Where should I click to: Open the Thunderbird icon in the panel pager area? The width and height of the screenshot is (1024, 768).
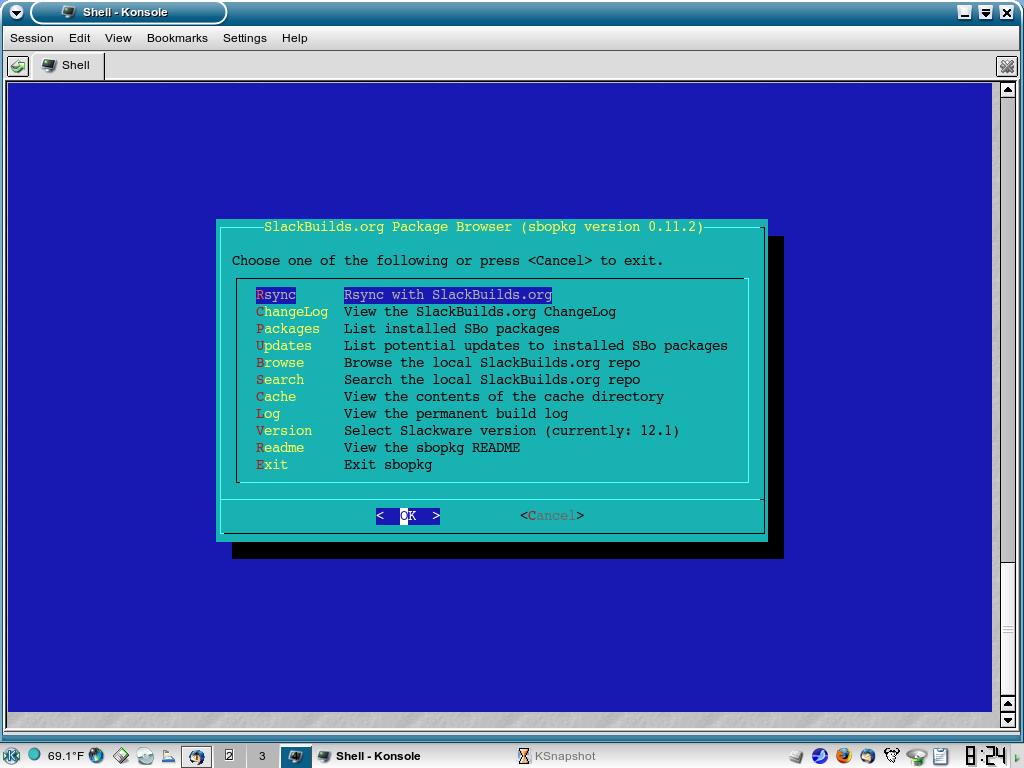pyautogui.click(x=196, y=756)
